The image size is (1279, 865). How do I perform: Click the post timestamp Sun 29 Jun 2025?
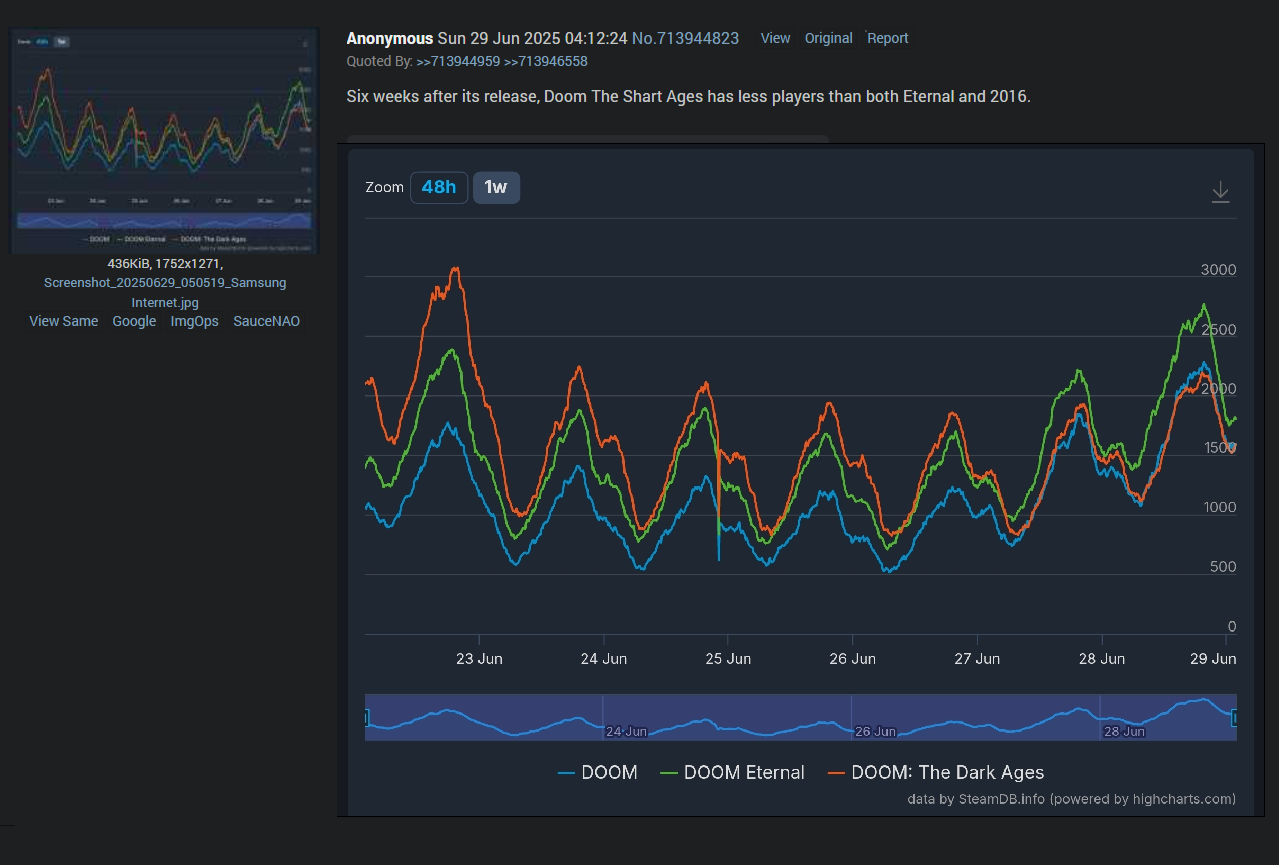coord(533,38)
